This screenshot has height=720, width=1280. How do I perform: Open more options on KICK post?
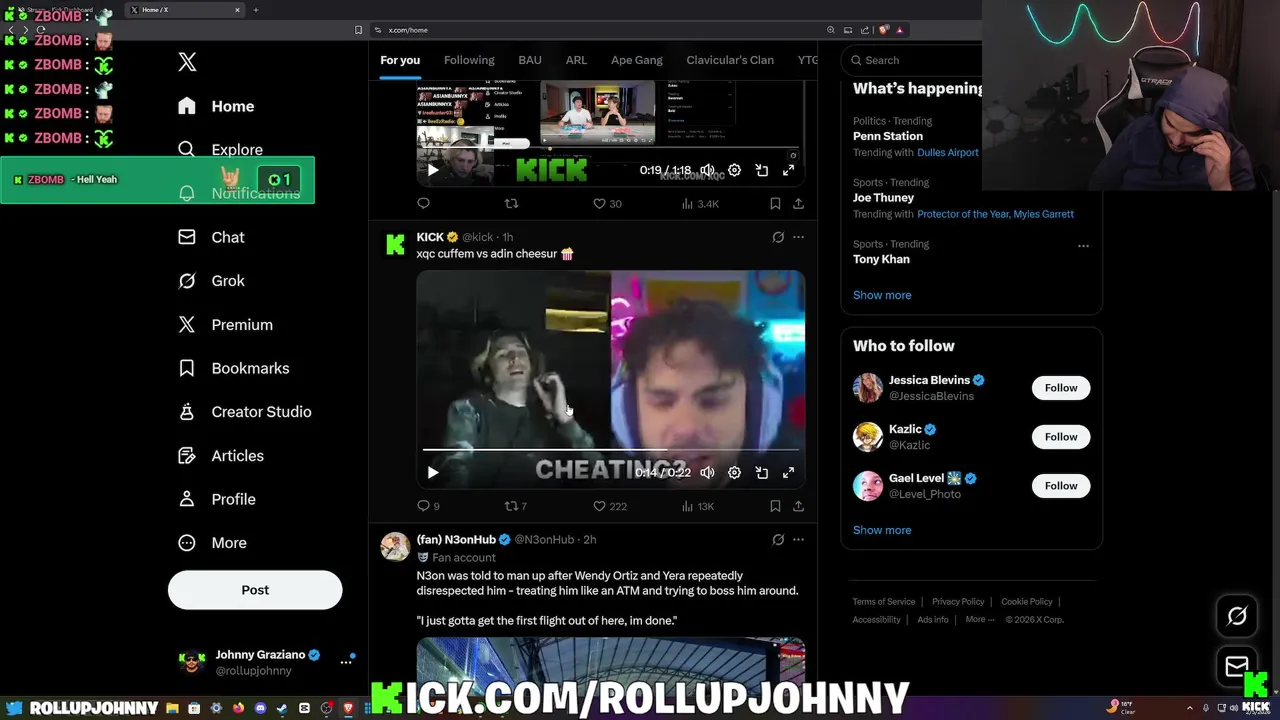(798, 237)
